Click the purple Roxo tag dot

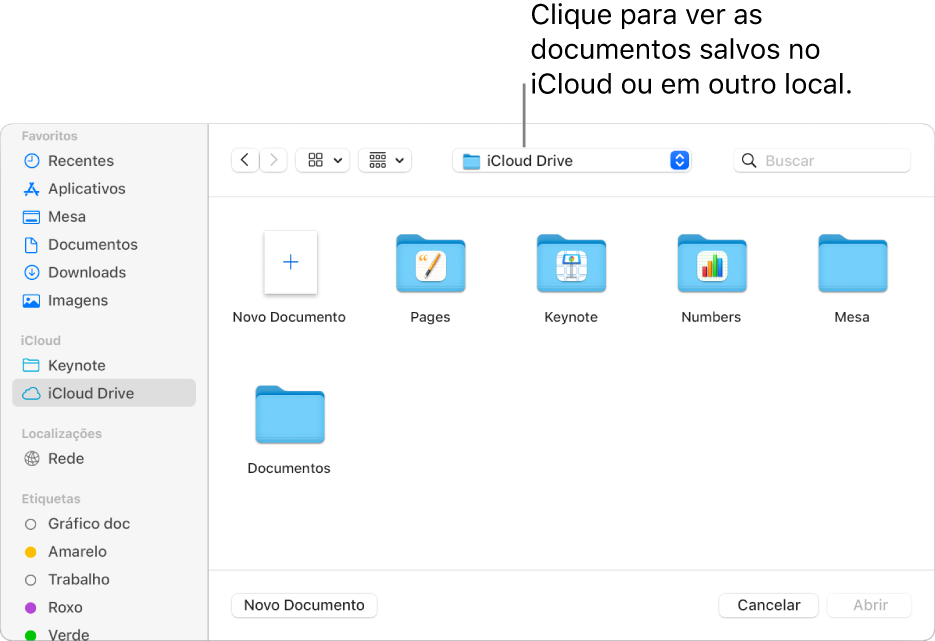[x=30, y=608]
